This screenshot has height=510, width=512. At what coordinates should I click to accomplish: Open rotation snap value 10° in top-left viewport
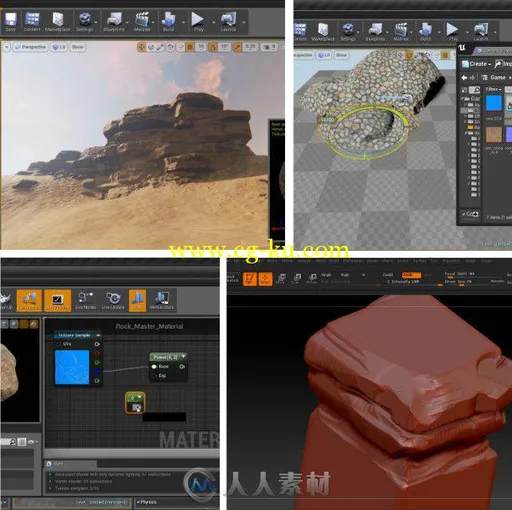click(x=224, y=47)
